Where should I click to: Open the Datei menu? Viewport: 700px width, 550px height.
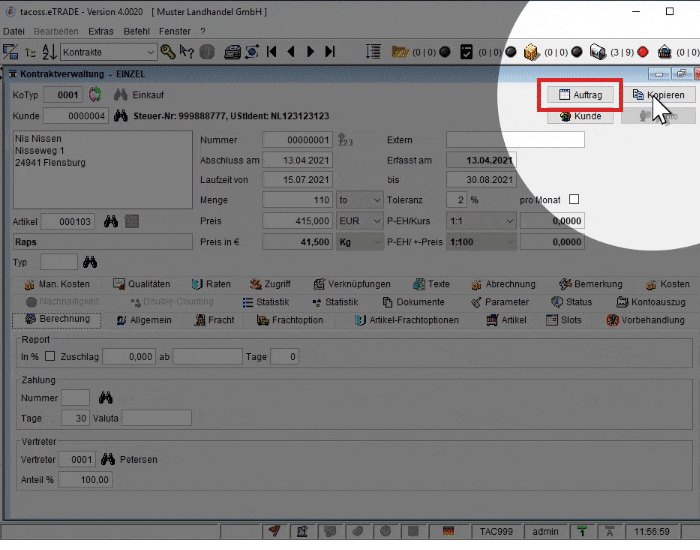(14, 31)
